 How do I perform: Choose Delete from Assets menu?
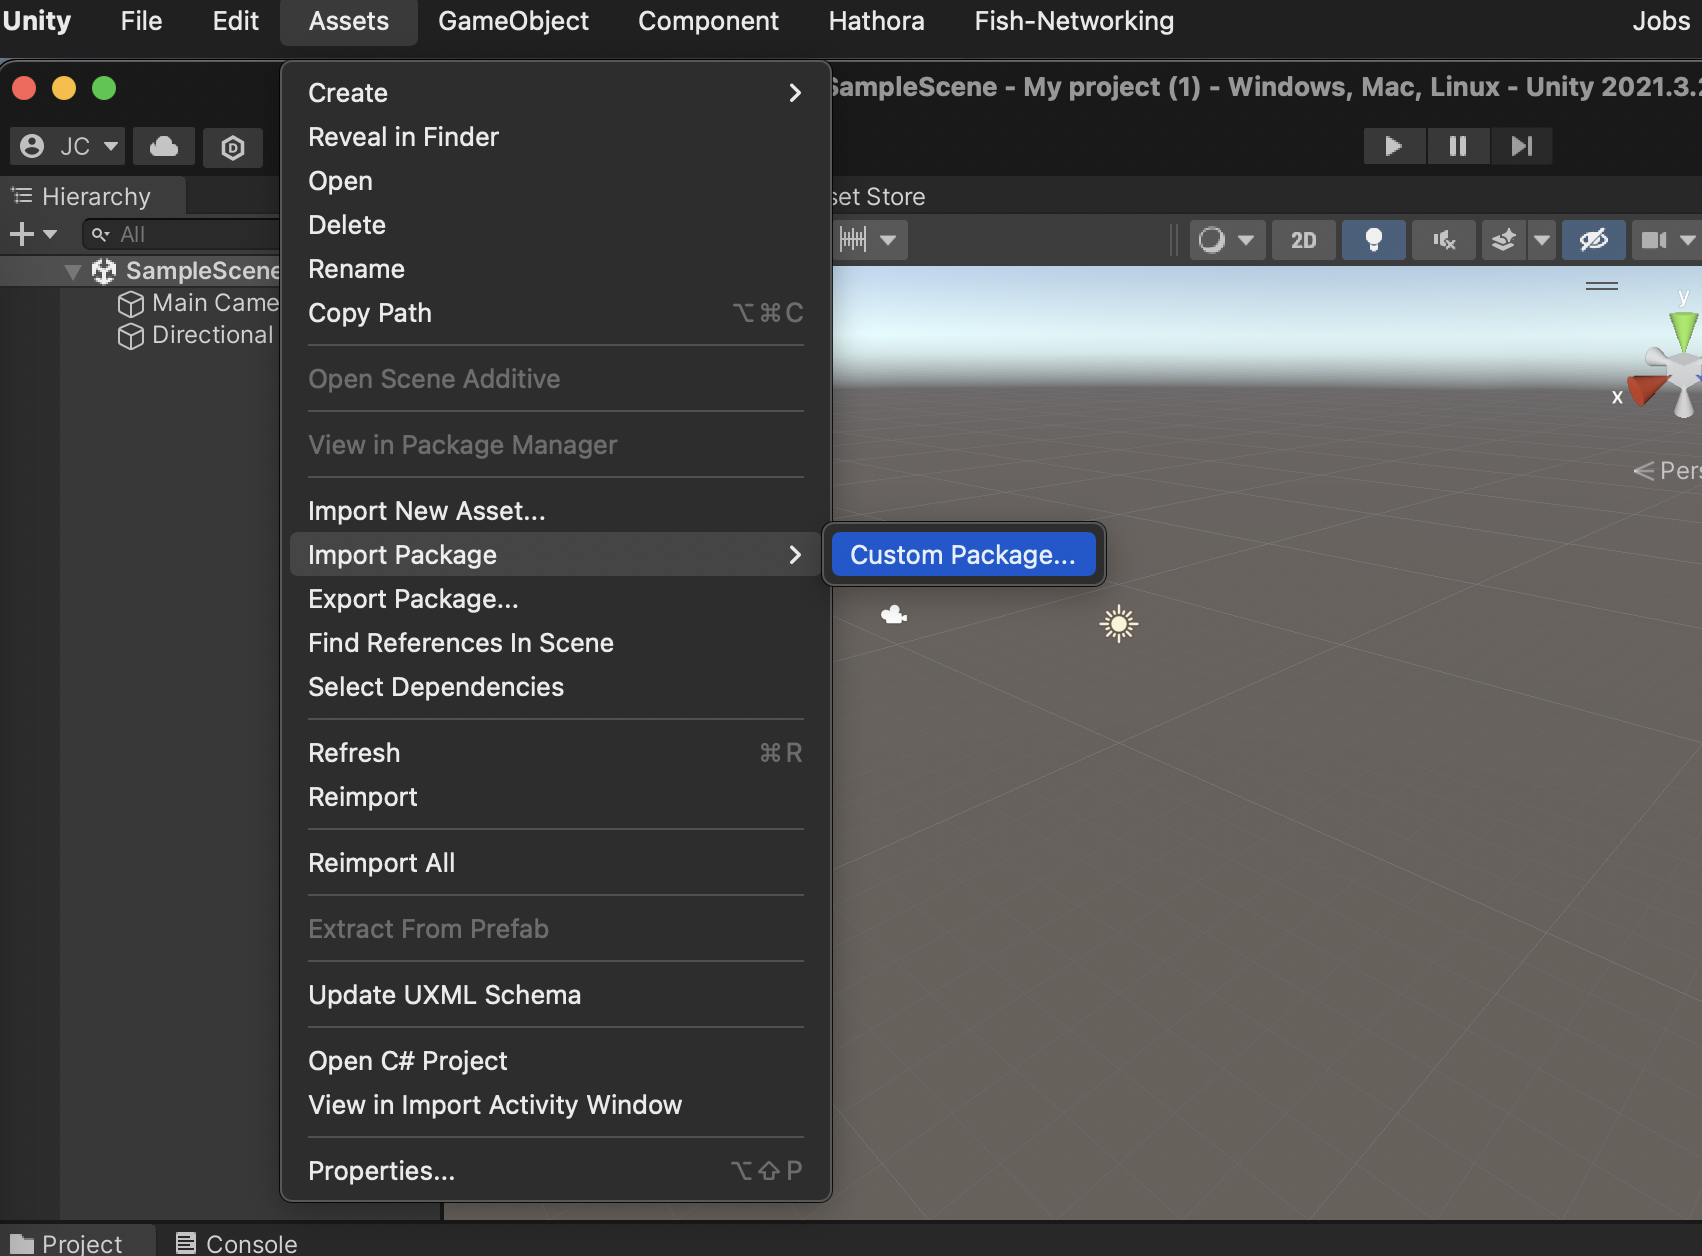[556, 225]
